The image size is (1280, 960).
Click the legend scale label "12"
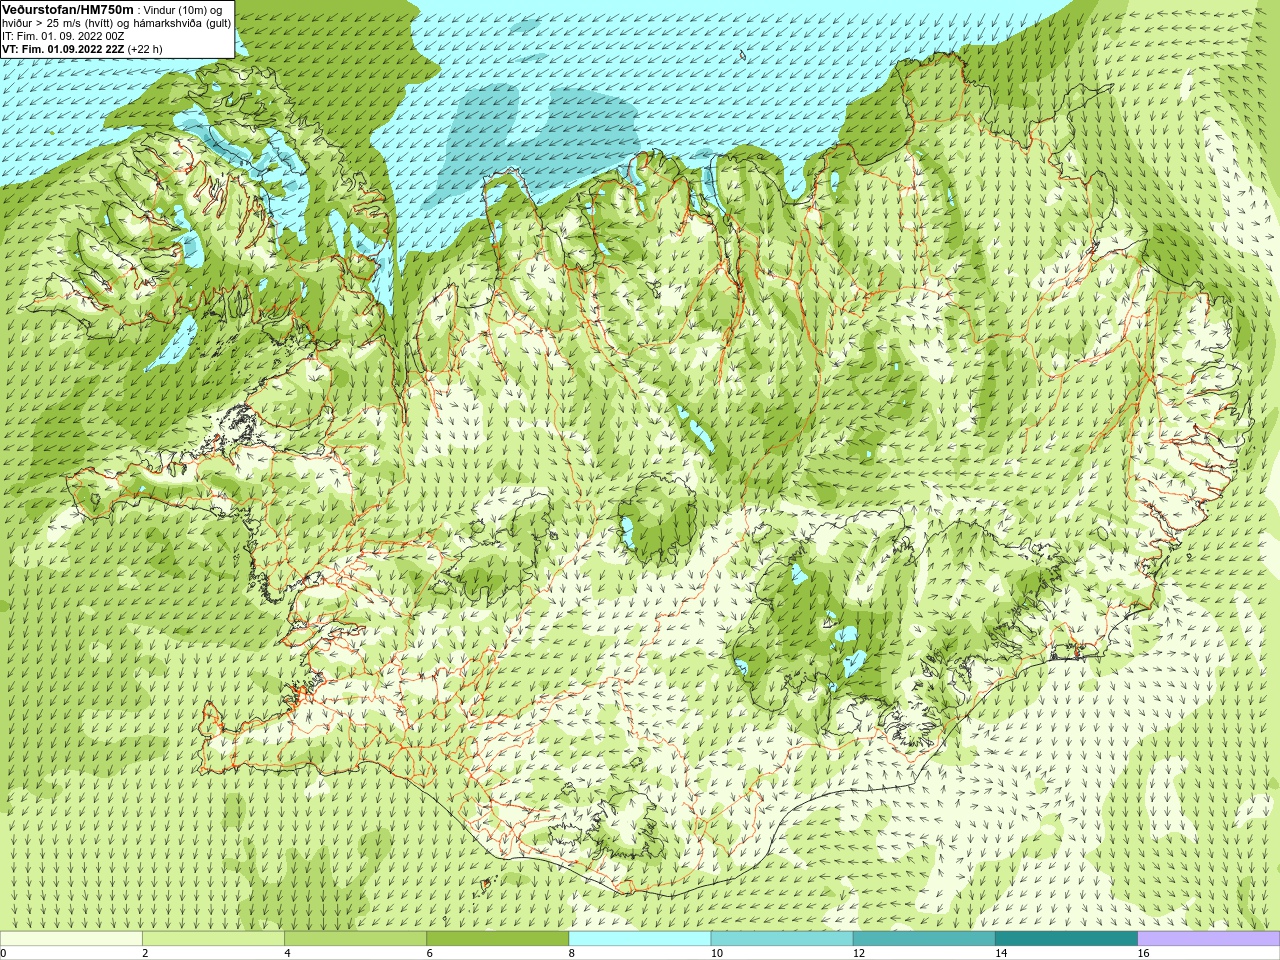(x=859, y=953)
